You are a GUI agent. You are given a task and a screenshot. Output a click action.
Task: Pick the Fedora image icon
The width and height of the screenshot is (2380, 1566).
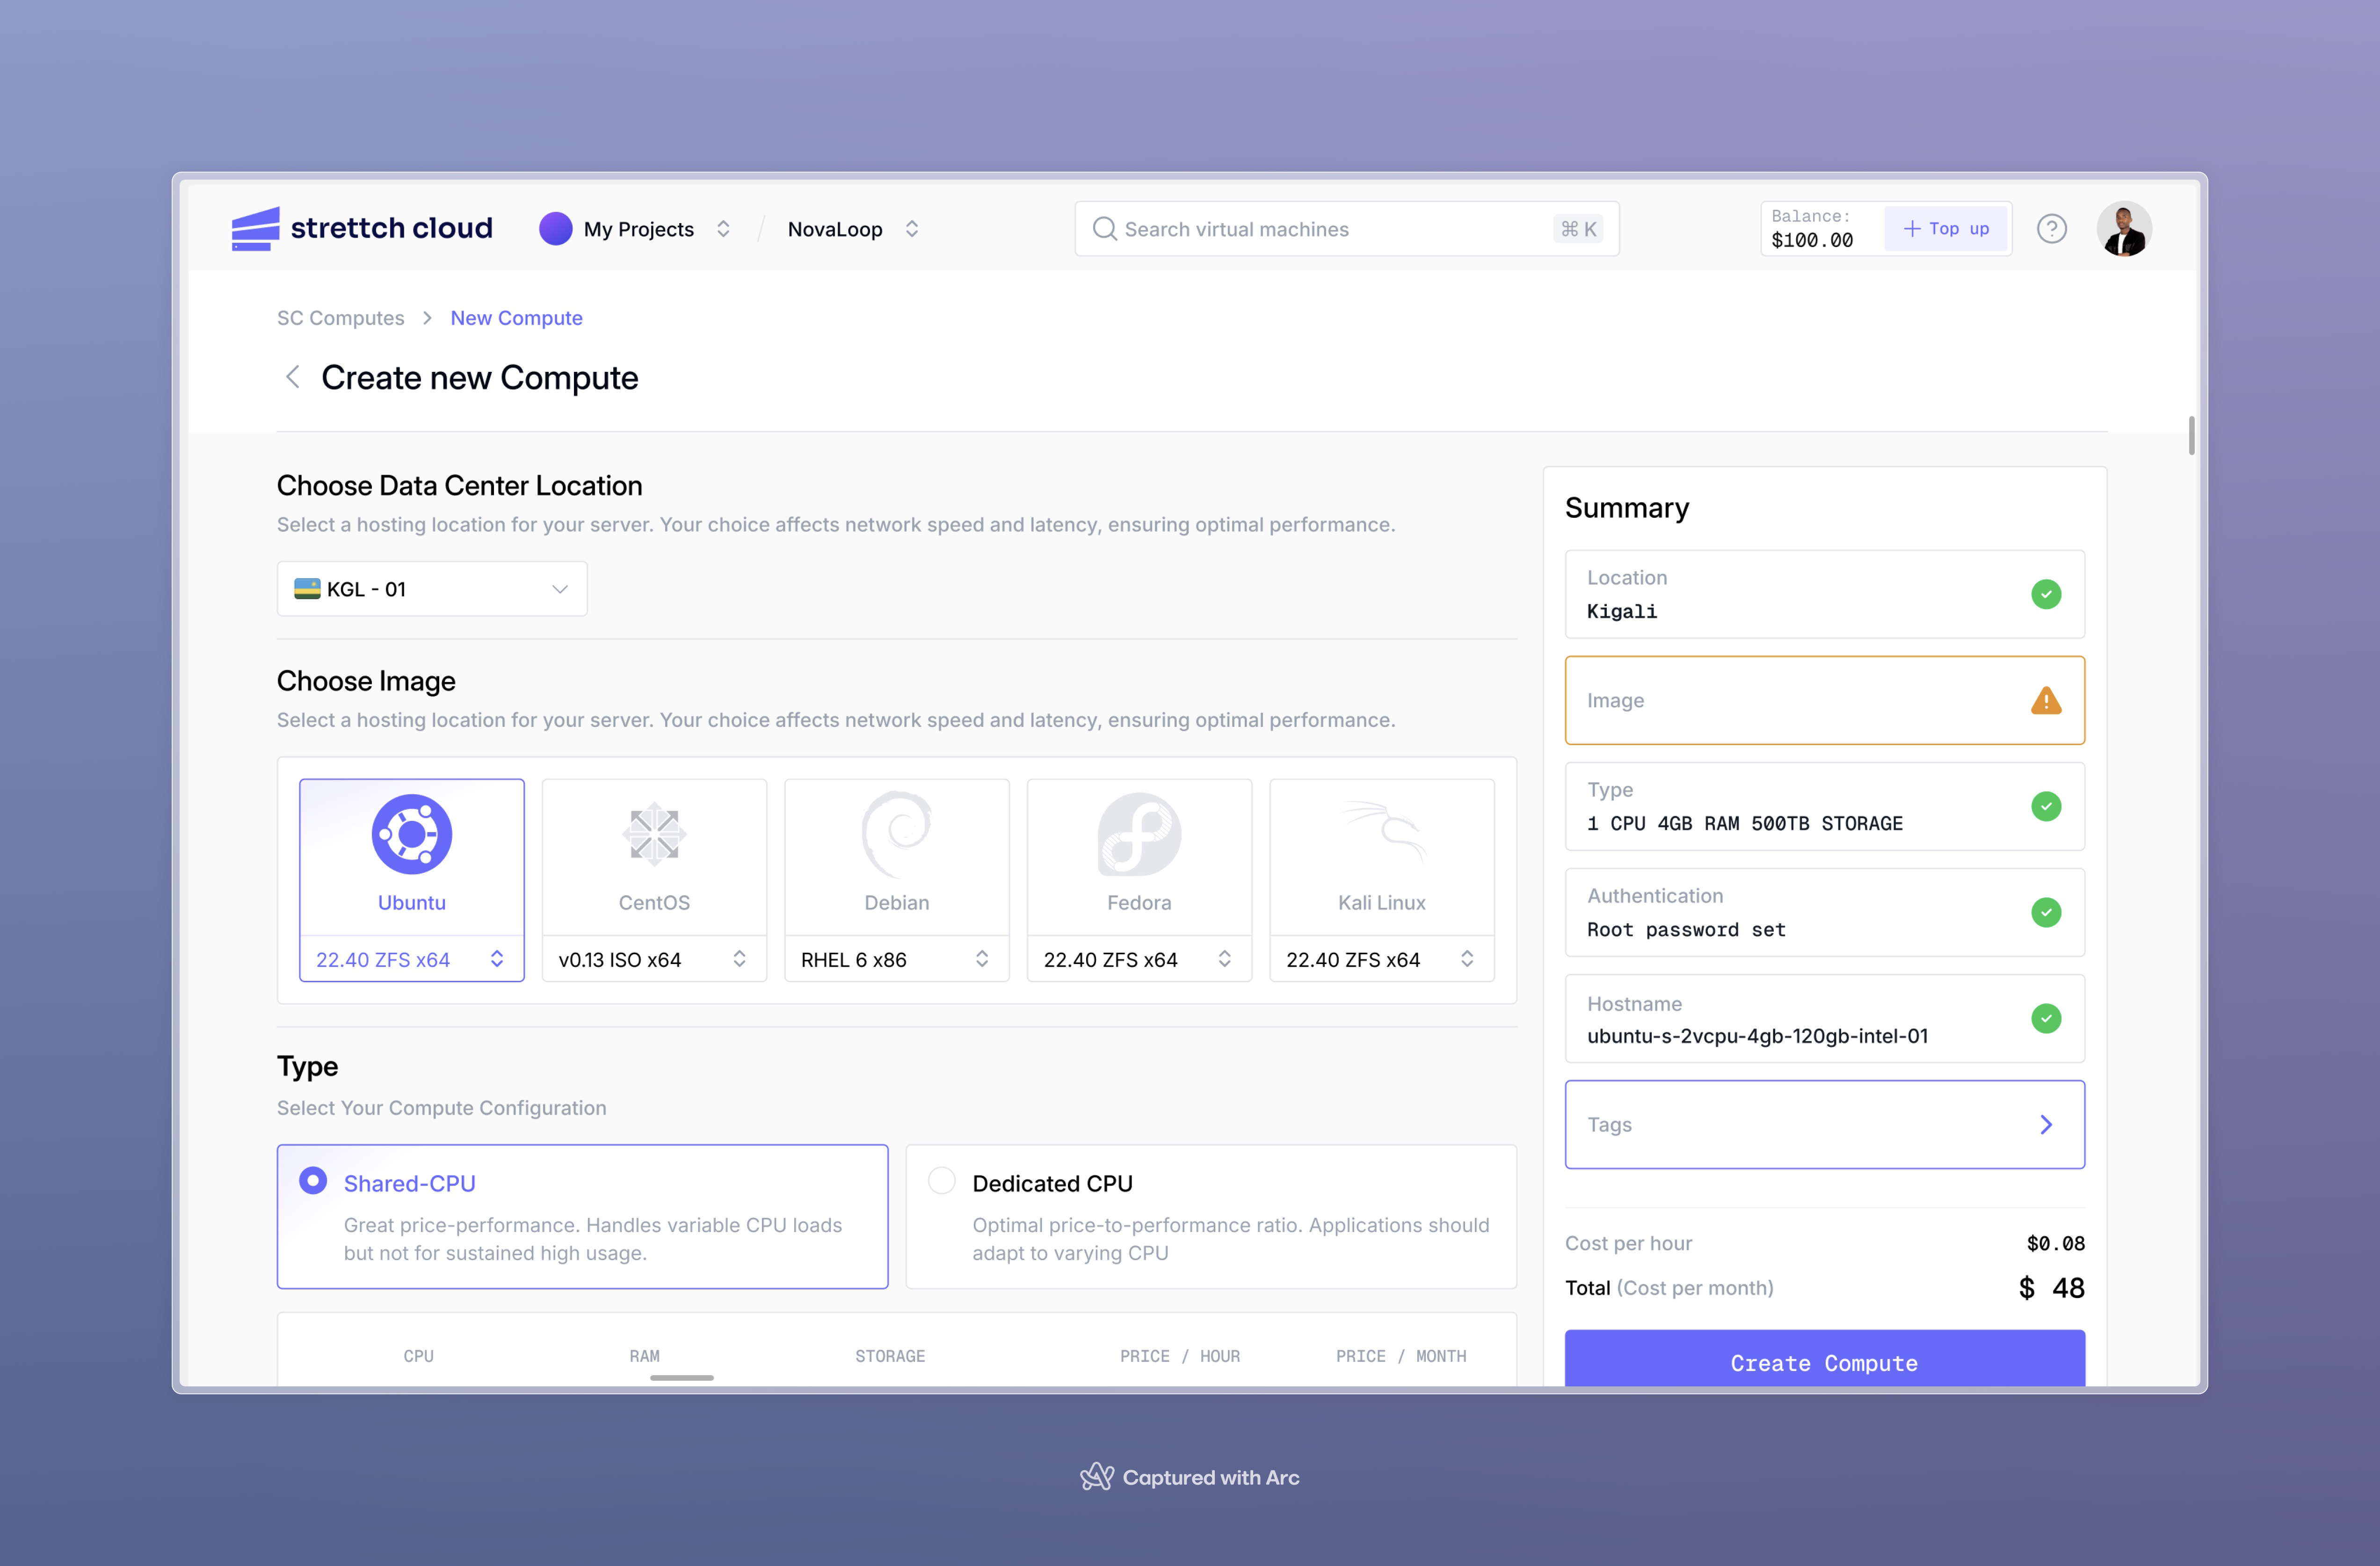(1139, 834)
